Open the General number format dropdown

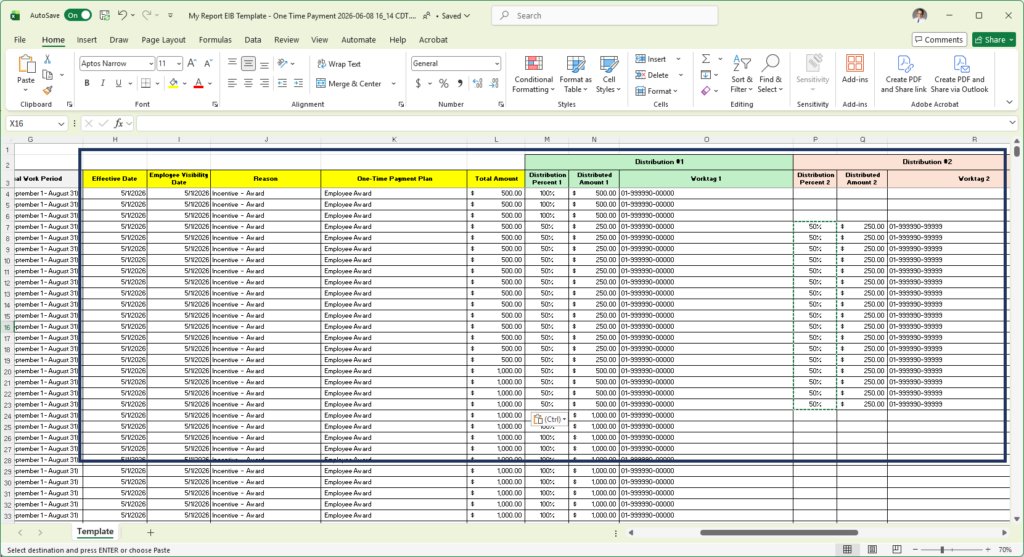[496, 64]
